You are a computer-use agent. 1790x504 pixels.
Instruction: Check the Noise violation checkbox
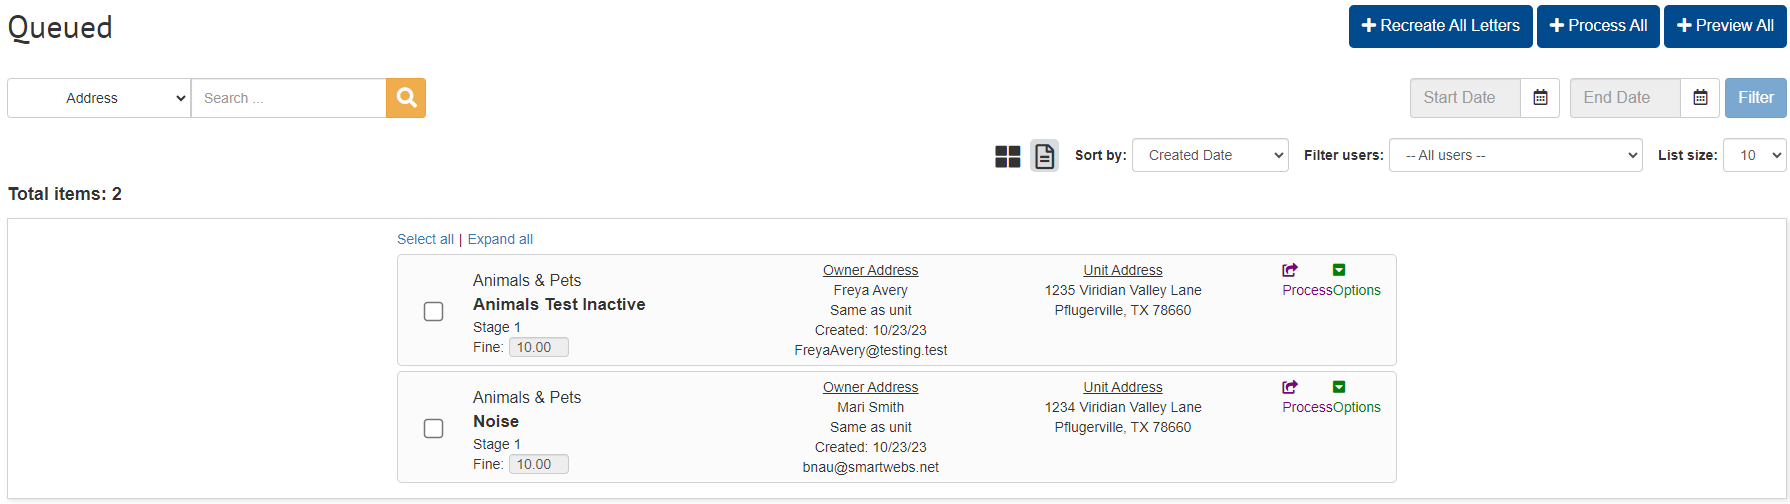click(433, 428)
